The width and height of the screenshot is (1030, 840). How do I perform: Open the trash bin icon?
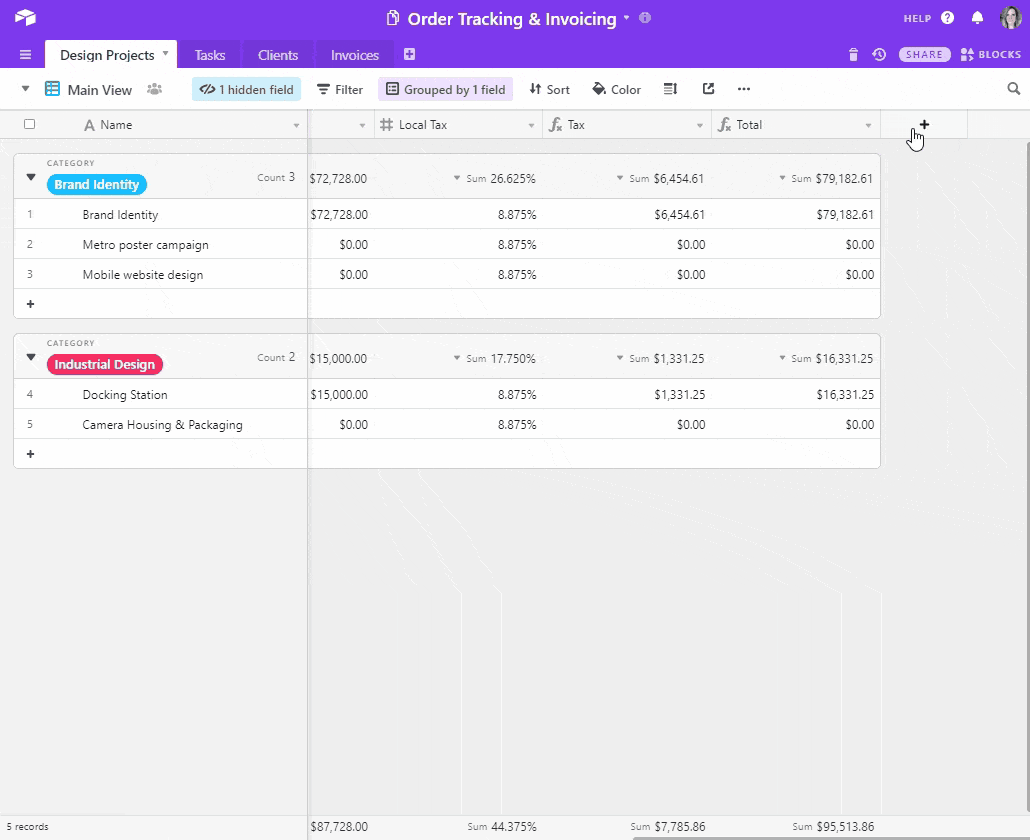click(x=853, y=55)
